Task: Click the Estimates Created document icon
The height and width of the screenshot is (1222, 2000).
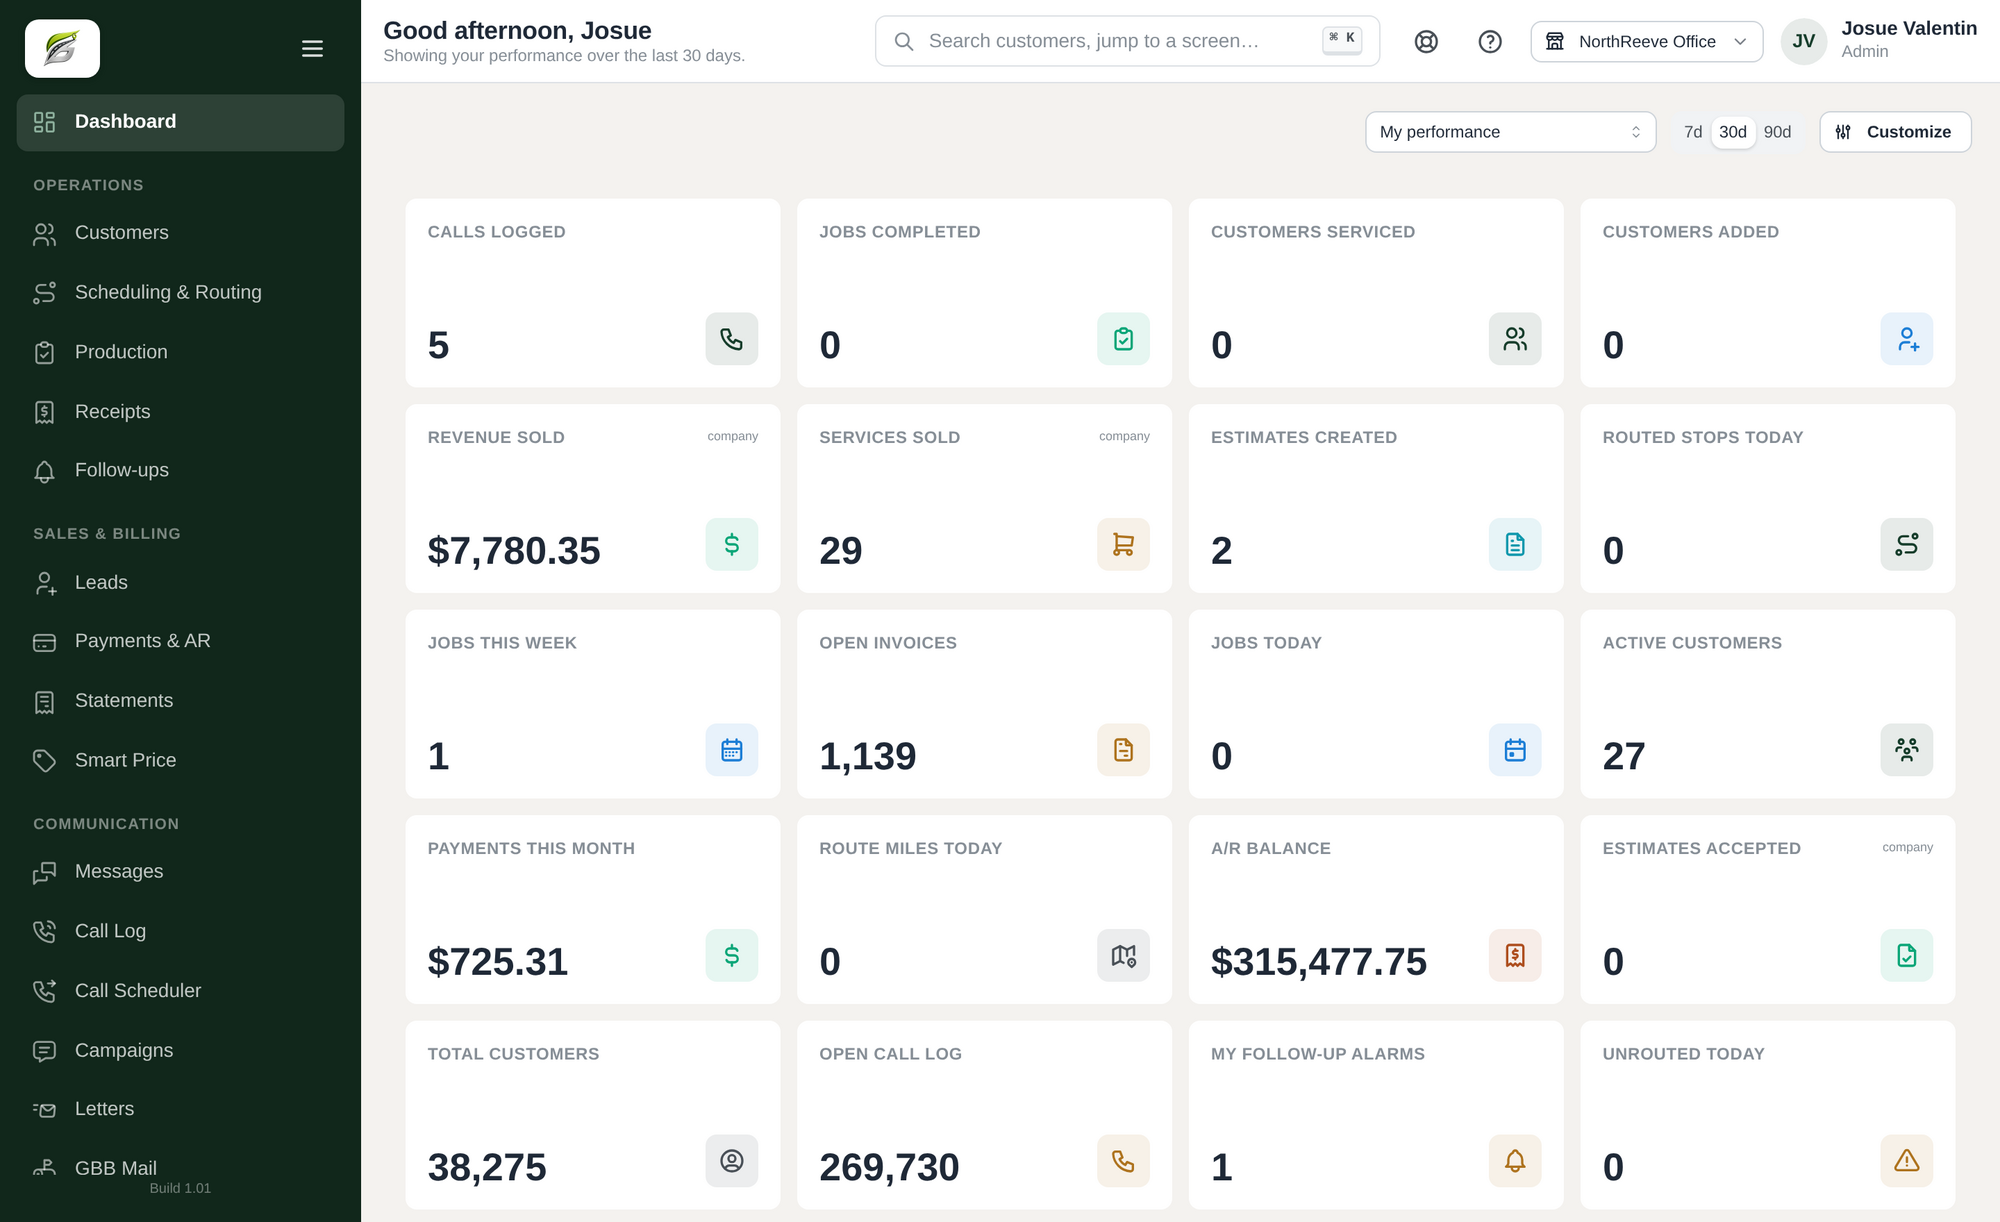Action: [x=1515, y=544]
